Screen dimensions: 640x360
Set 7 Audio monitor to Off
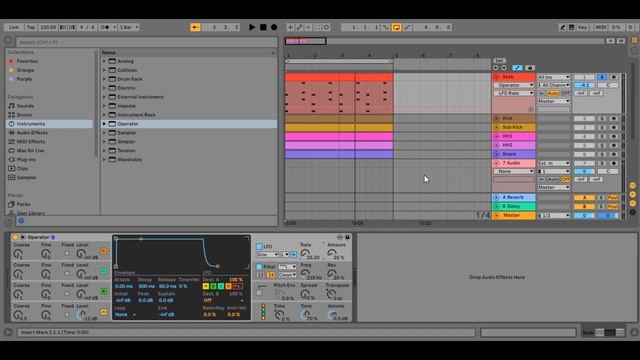pyautogui.click(x=565, y=180)
